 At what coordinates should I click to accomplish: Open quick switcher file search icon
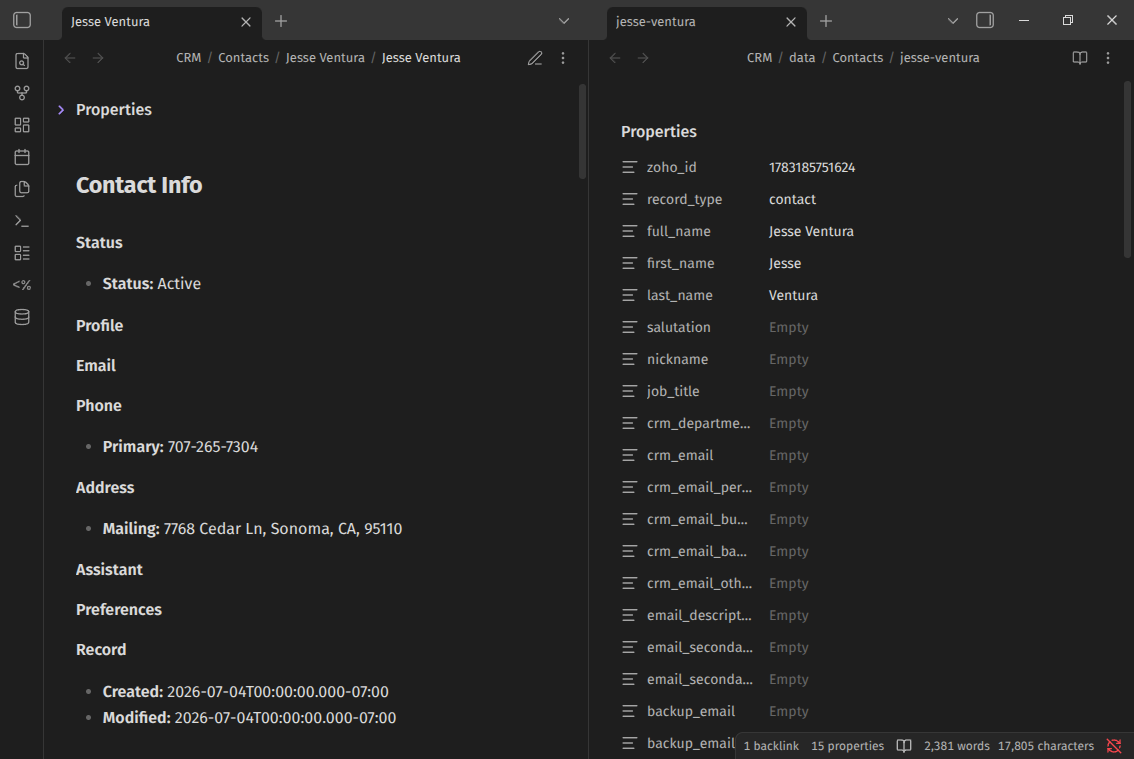(22, 62)
